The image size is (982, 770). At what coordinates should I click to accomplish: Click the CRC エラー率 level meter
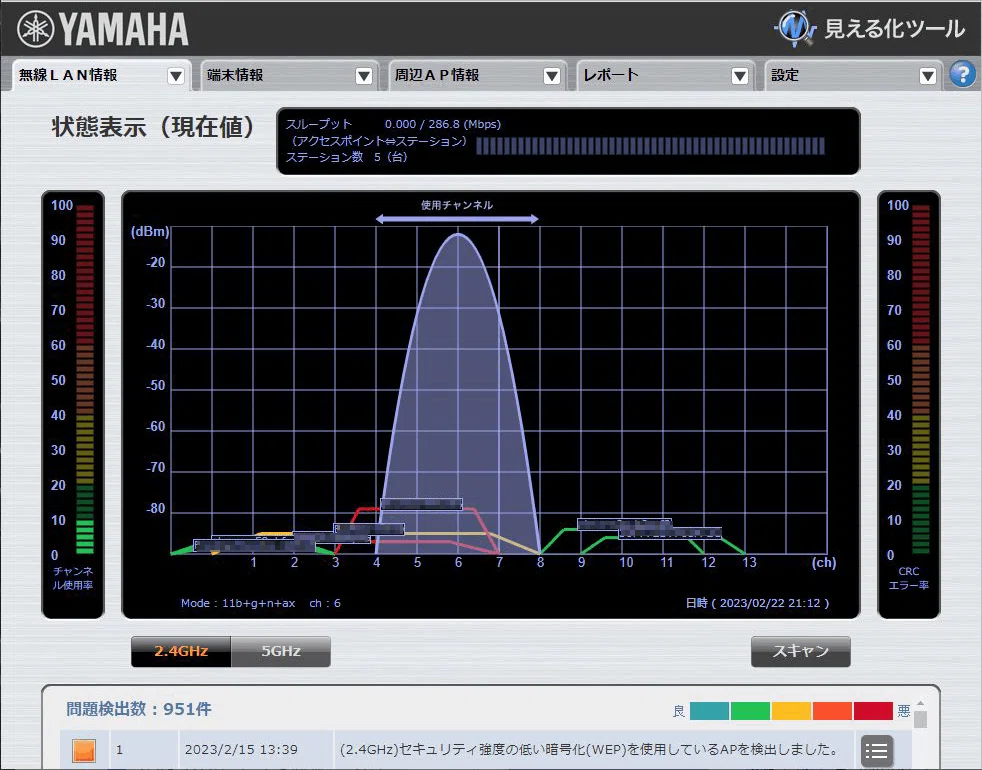[x=921, y=380]
